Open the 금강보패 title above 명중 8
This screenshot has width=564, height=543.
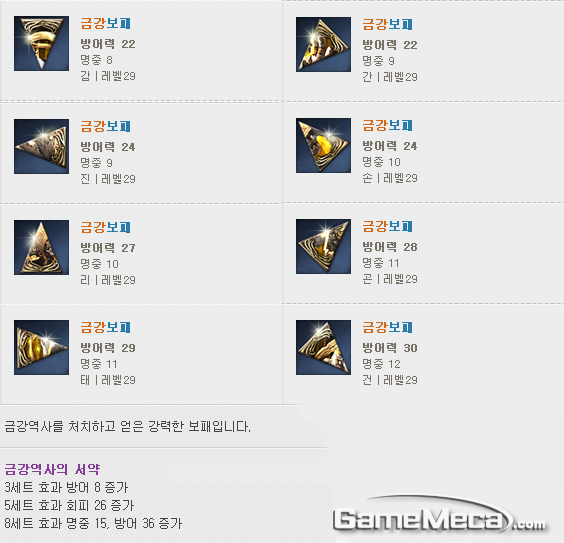105,23
